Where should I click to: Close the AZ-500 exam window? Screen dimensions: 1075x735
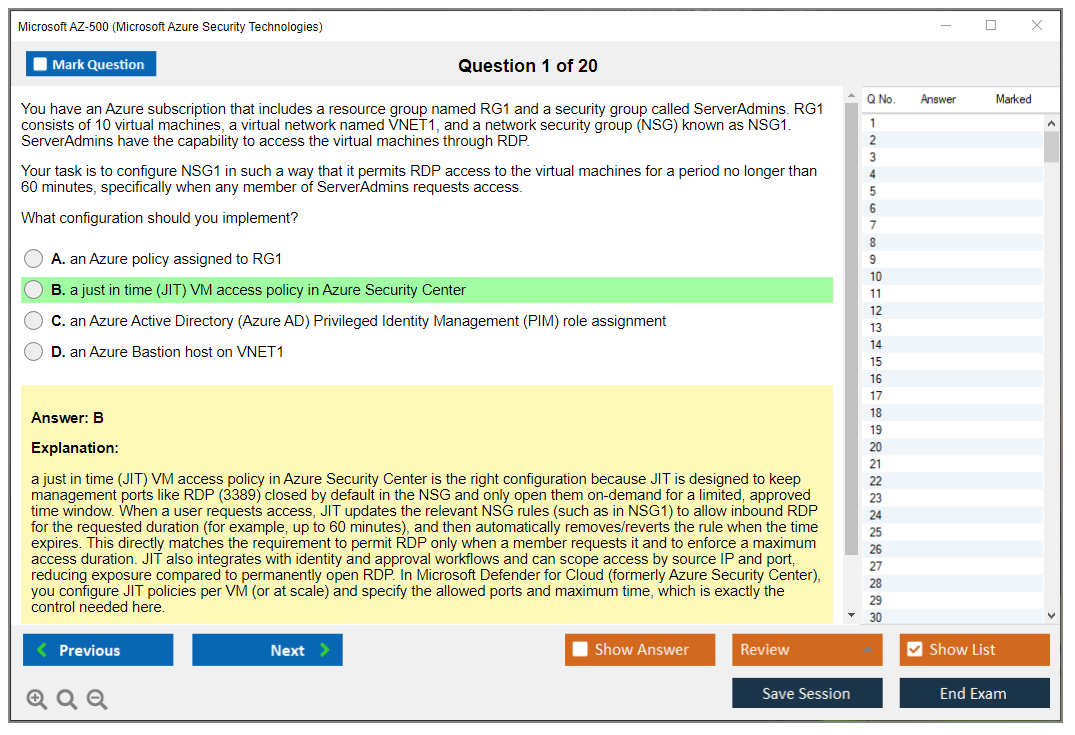(x=1037, y=26)
